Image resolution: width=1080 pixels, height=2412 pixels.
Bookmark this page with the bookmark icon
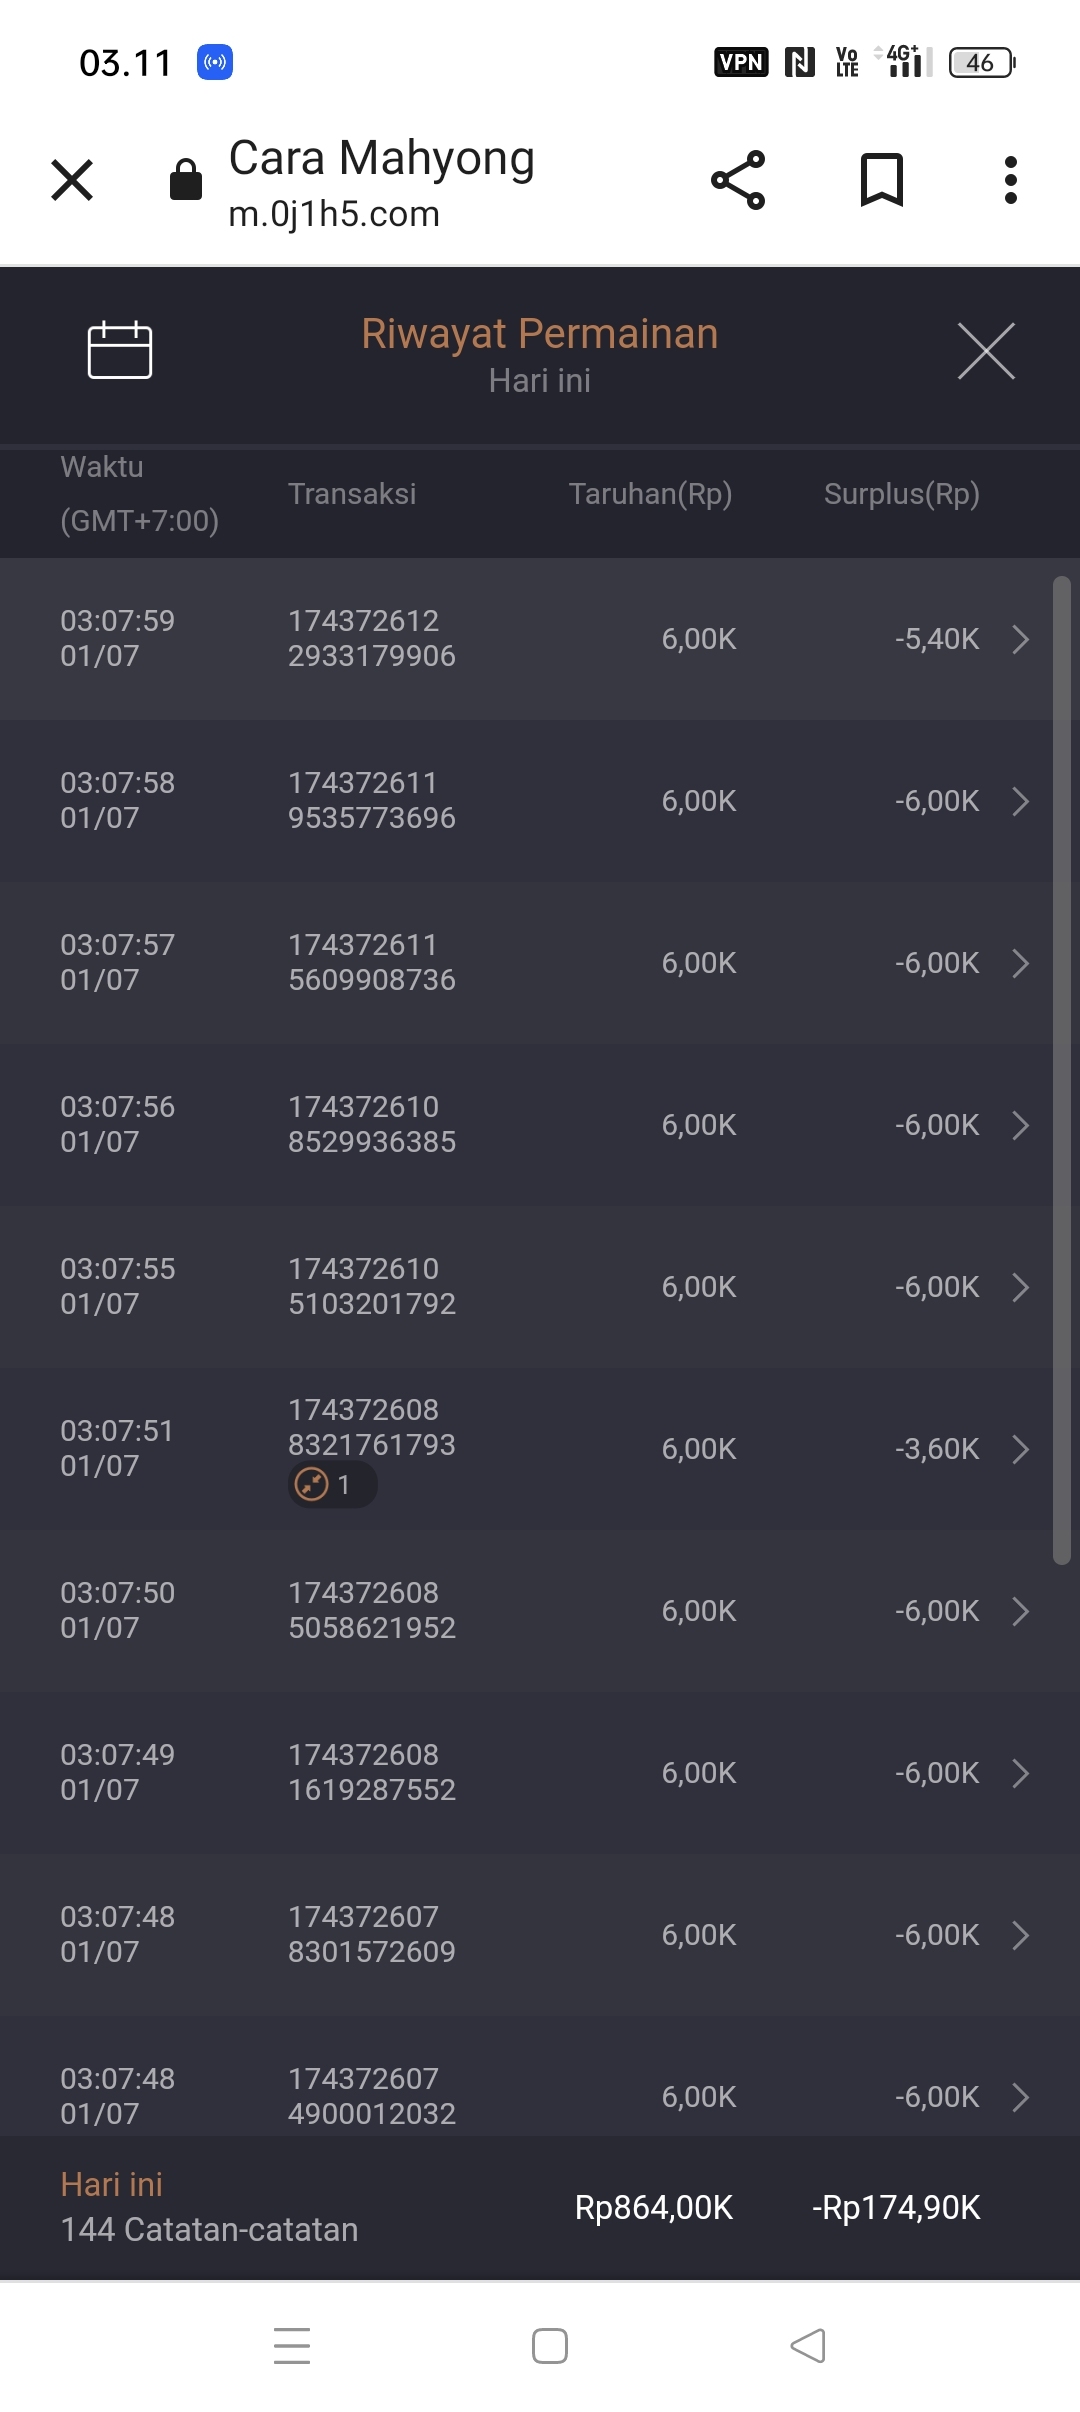881,180
